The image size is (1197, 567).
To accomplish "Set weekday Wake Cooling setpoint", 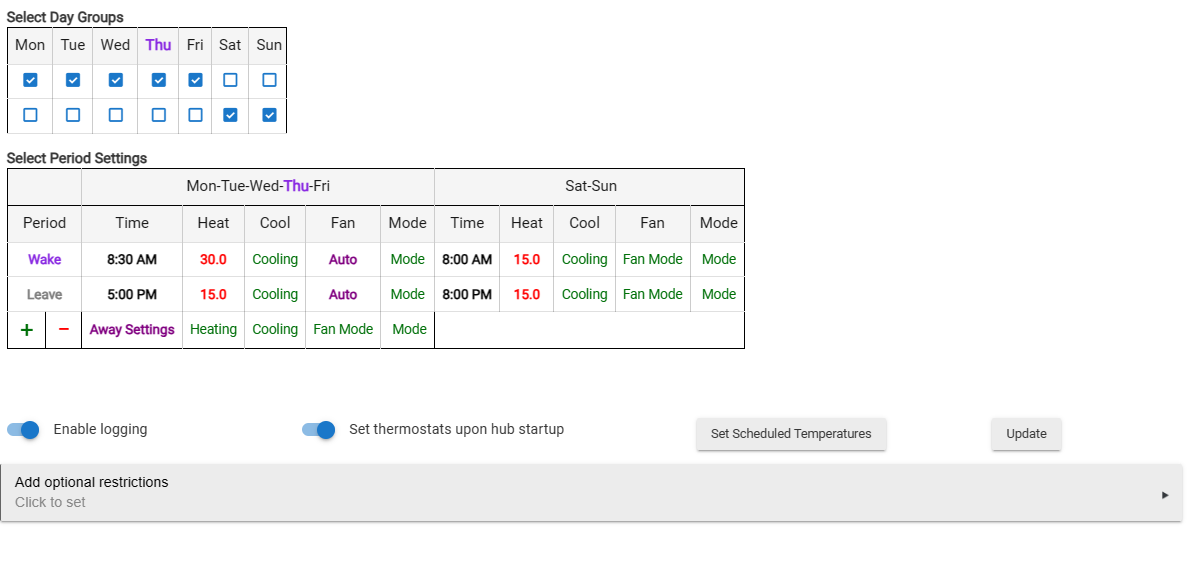I will click(x=275, y=259).
